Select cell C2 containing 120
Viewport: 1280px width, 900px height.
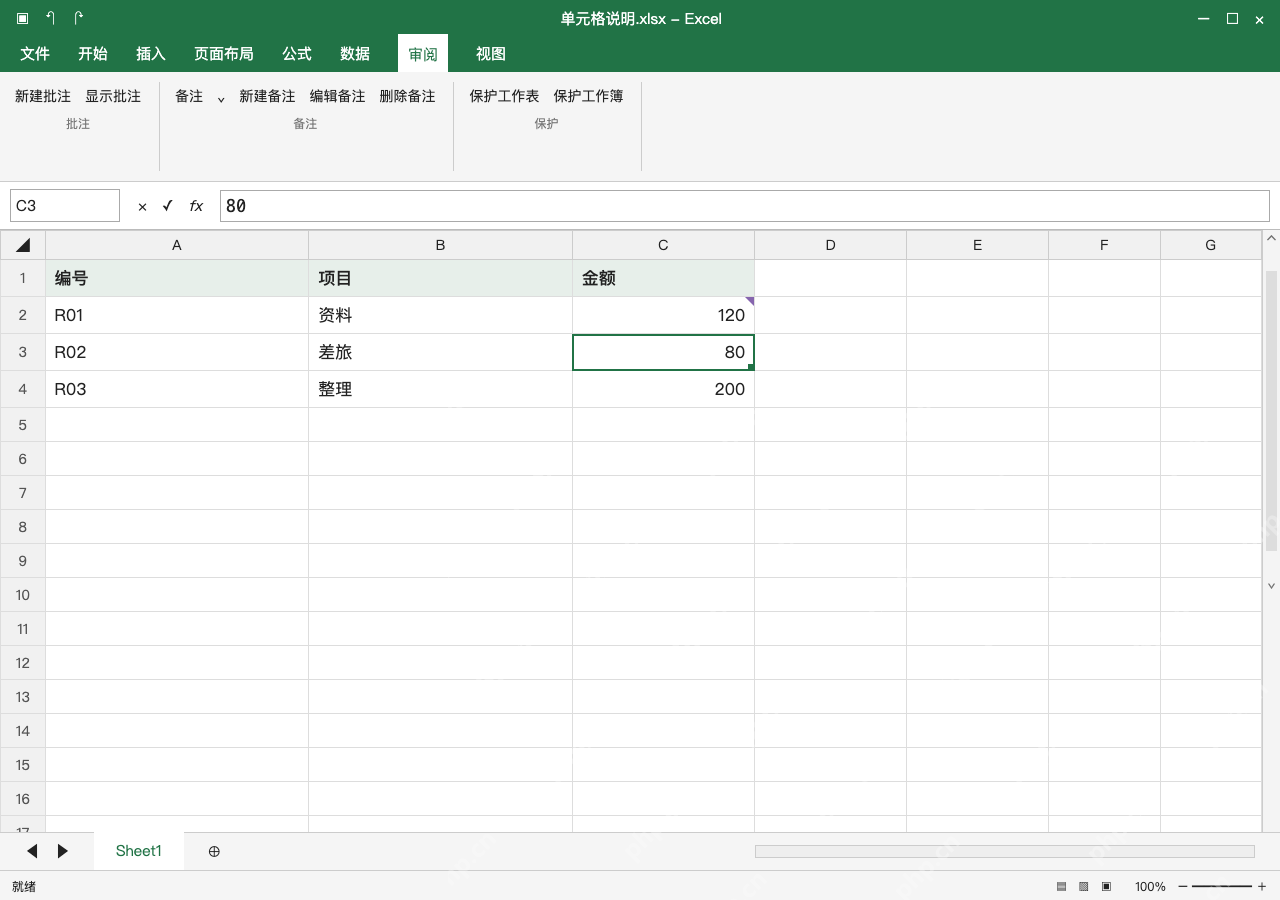[x=664, y=315]
